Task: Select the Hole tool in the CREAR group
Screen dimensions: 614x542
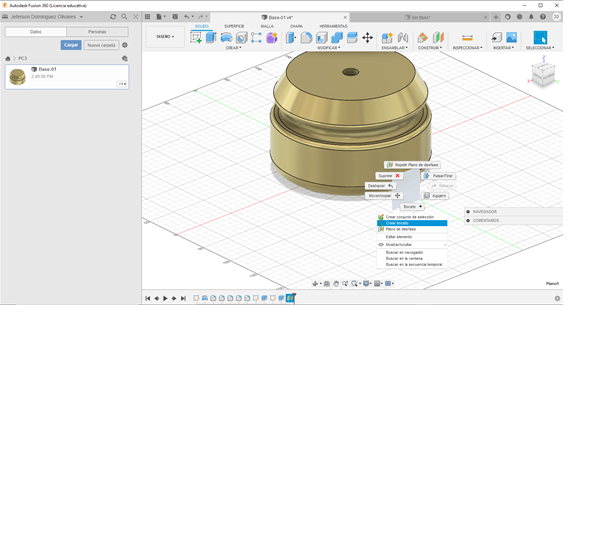Action: [242, 38]
